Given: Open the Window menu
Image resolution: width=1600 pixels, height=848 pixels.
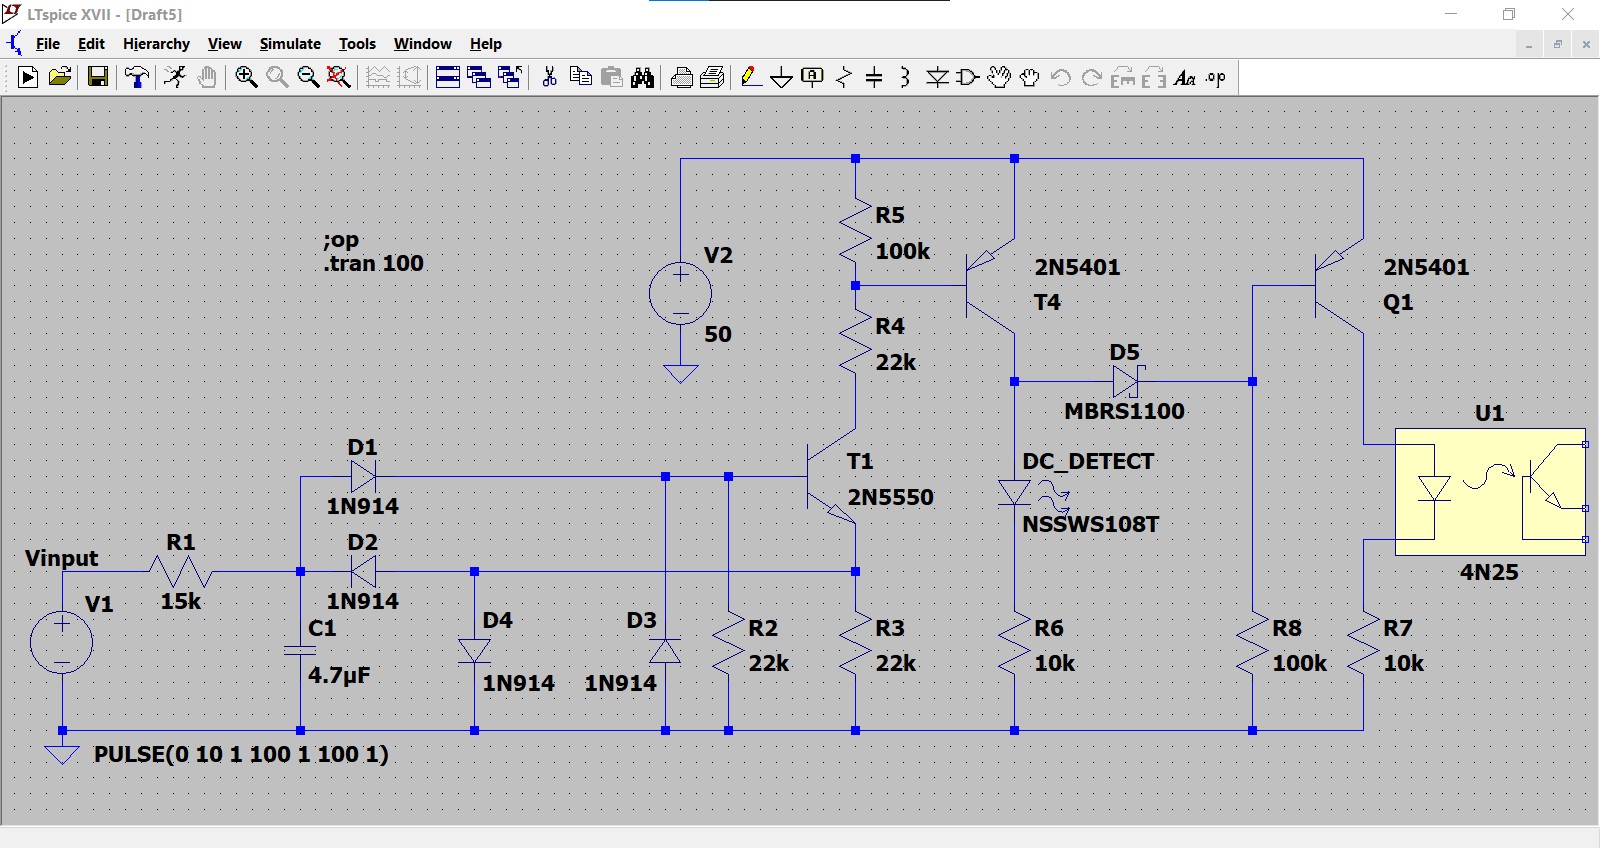Looking at the screenshot, I should pyautogui.click(x=423, y=44).
